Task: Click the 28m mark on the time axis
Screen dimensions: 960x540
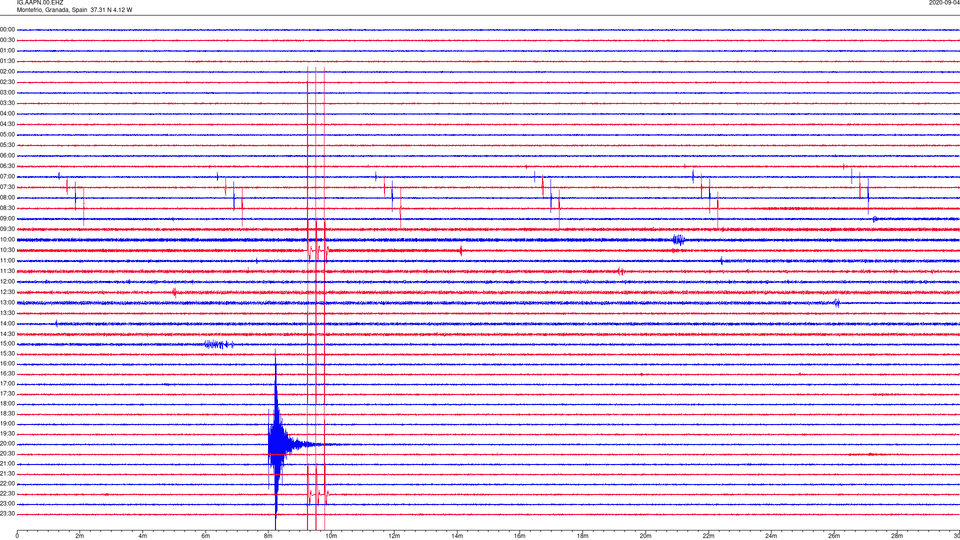Action: (x=897, y=536)
